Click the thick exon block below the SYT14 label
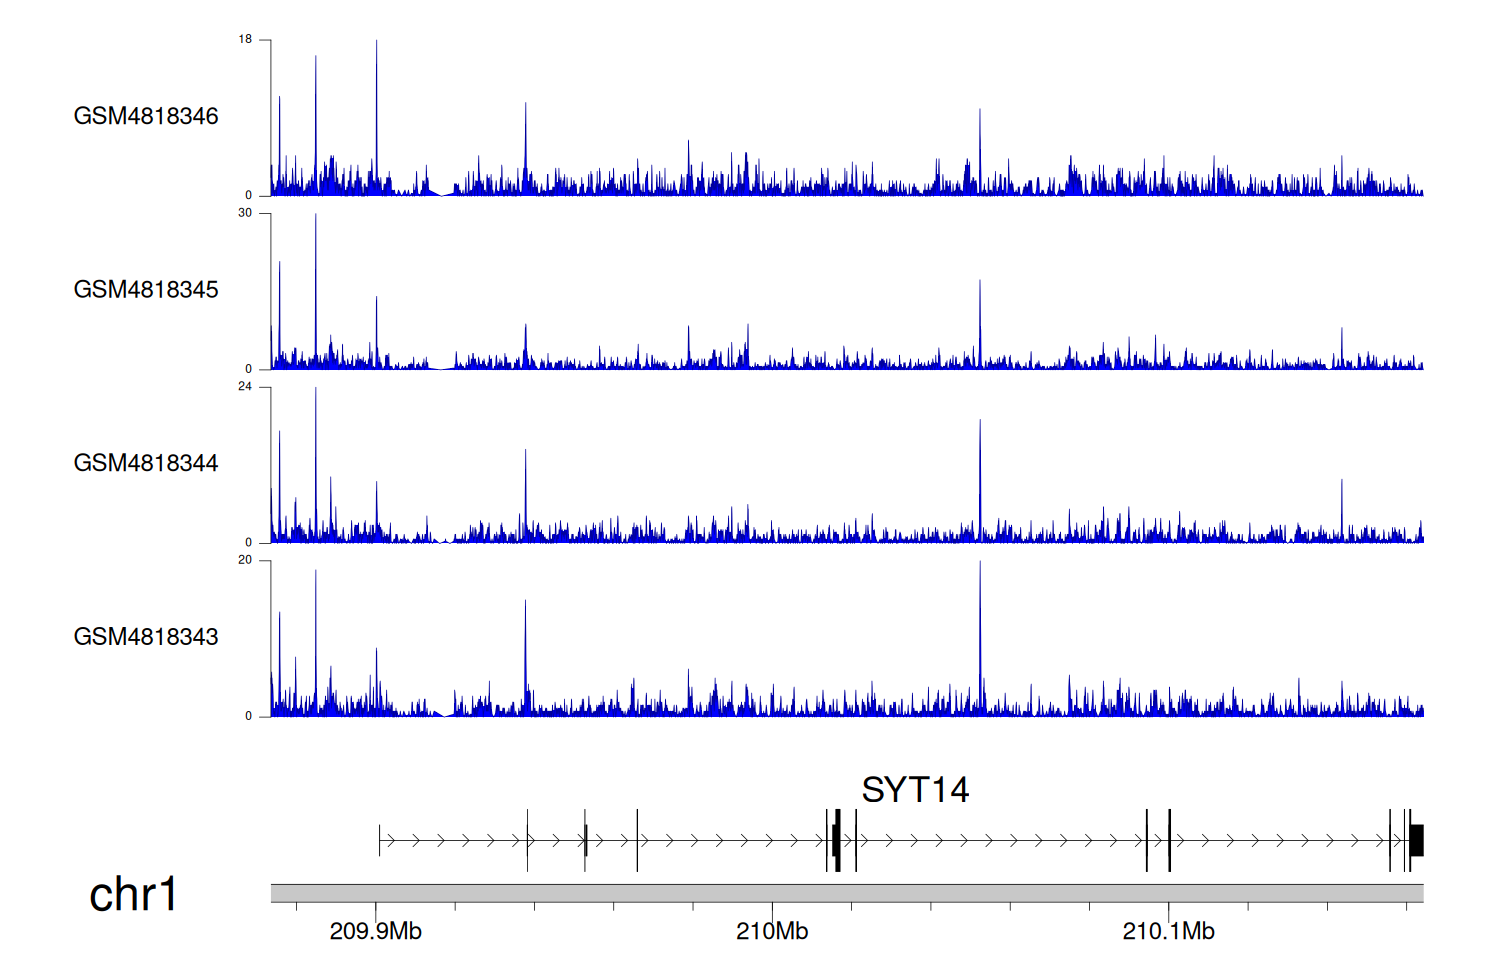This screenshot has height=980, width=1500. (x=836, y=840)
